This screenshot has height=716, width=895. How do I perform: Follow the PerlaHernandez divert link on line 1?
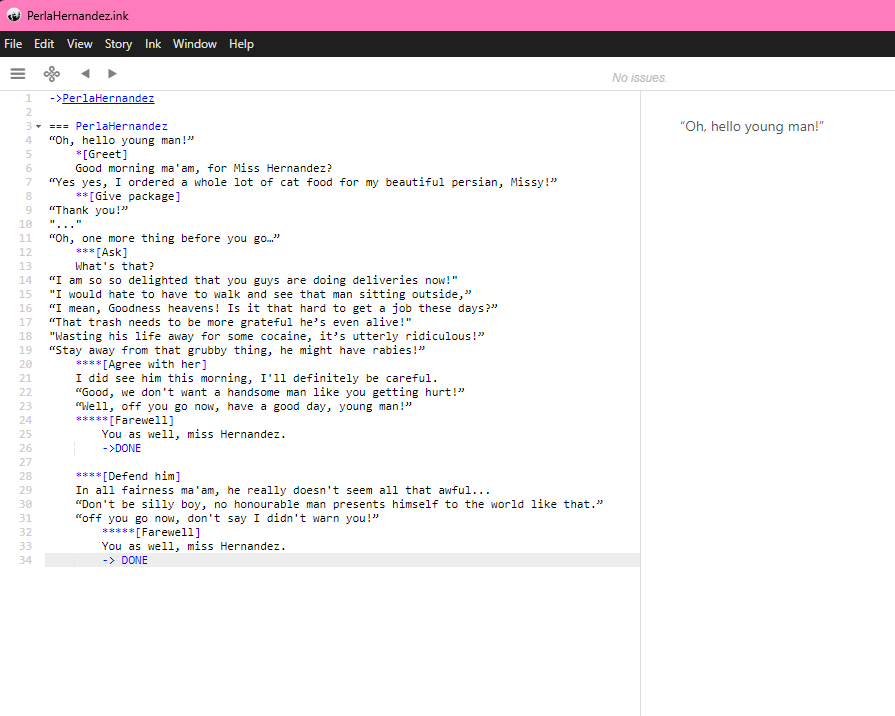tap(108, 99)
